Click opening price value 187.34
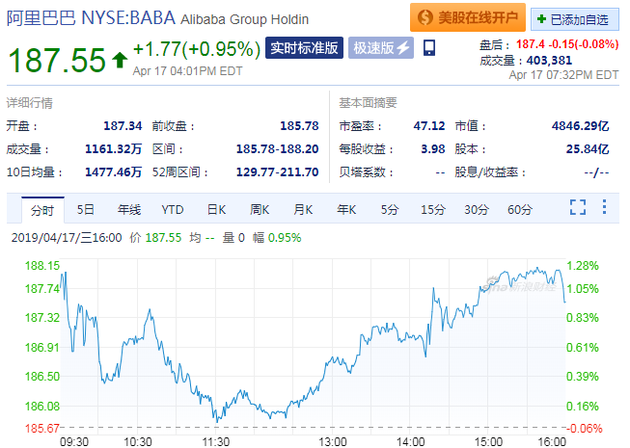 123,126
